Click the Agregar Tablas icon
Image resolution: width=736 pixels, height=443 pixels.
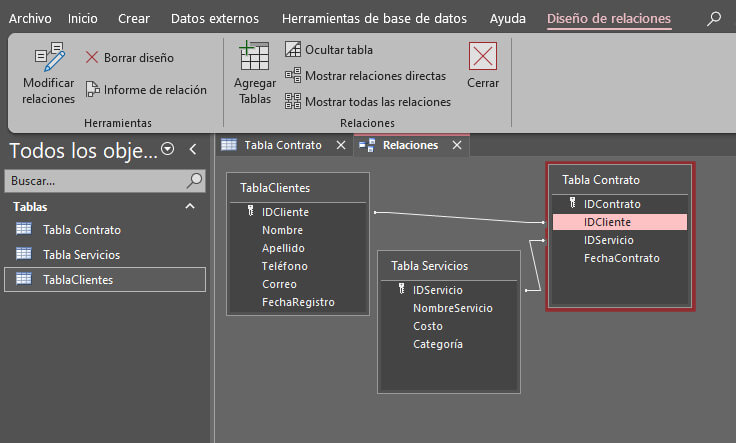(x=254, y=56)
